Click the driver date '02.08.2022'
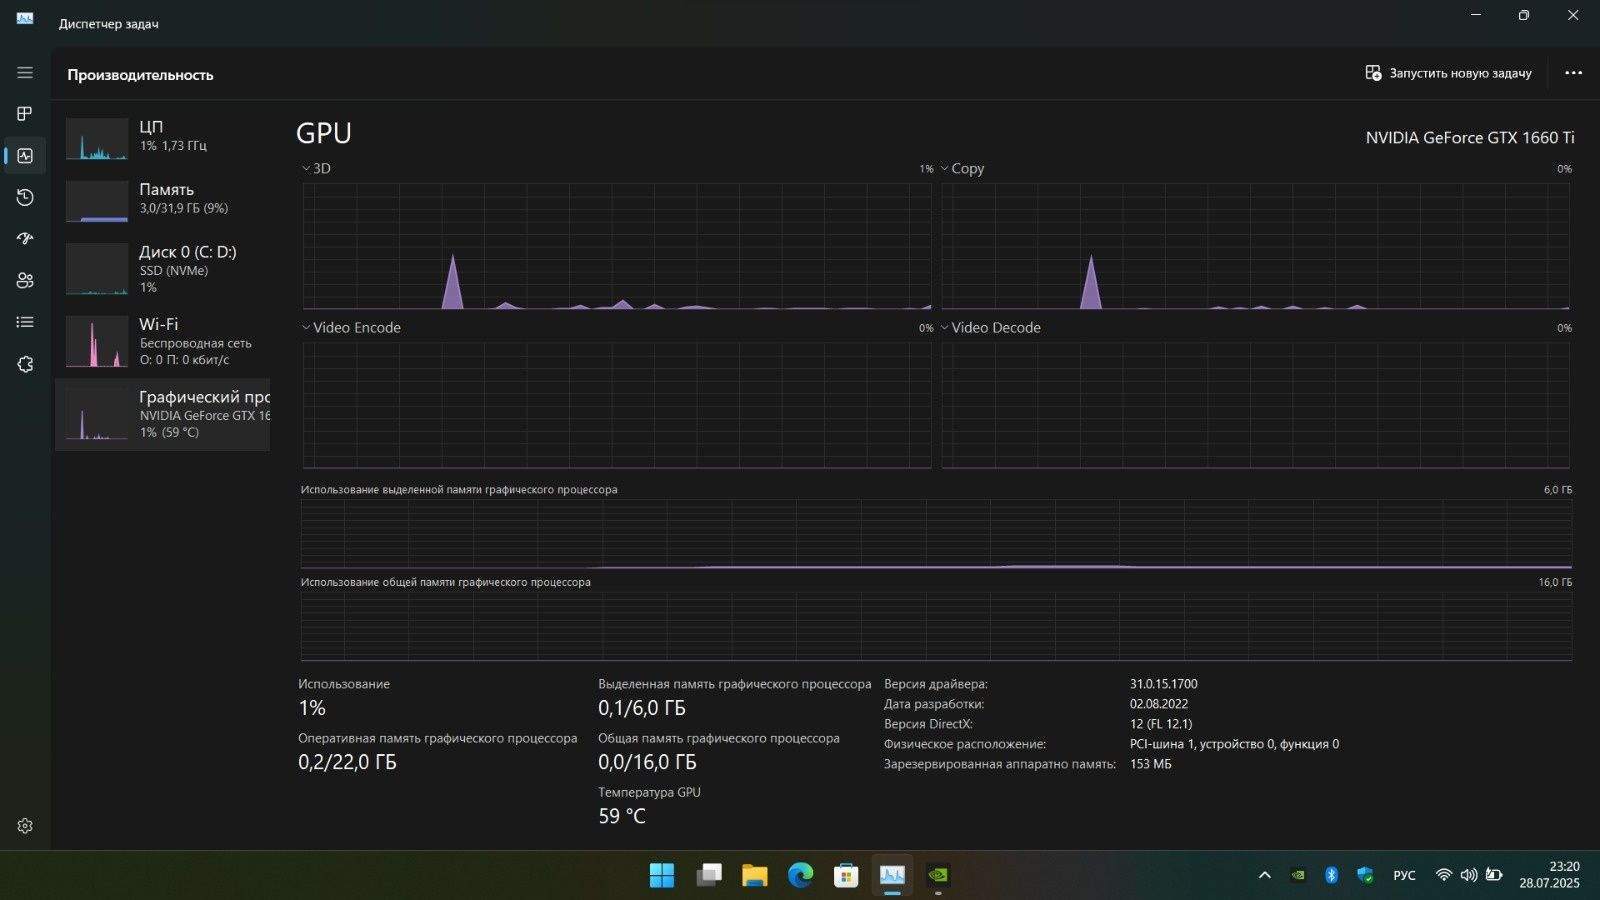The image size is (1600, 900). (x=1159, y=704)
